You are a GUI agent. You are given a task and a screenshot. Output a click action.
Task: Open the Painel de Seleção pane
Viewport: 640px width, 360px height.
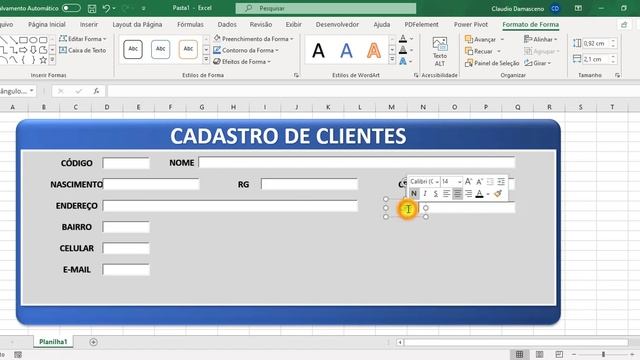492,63
